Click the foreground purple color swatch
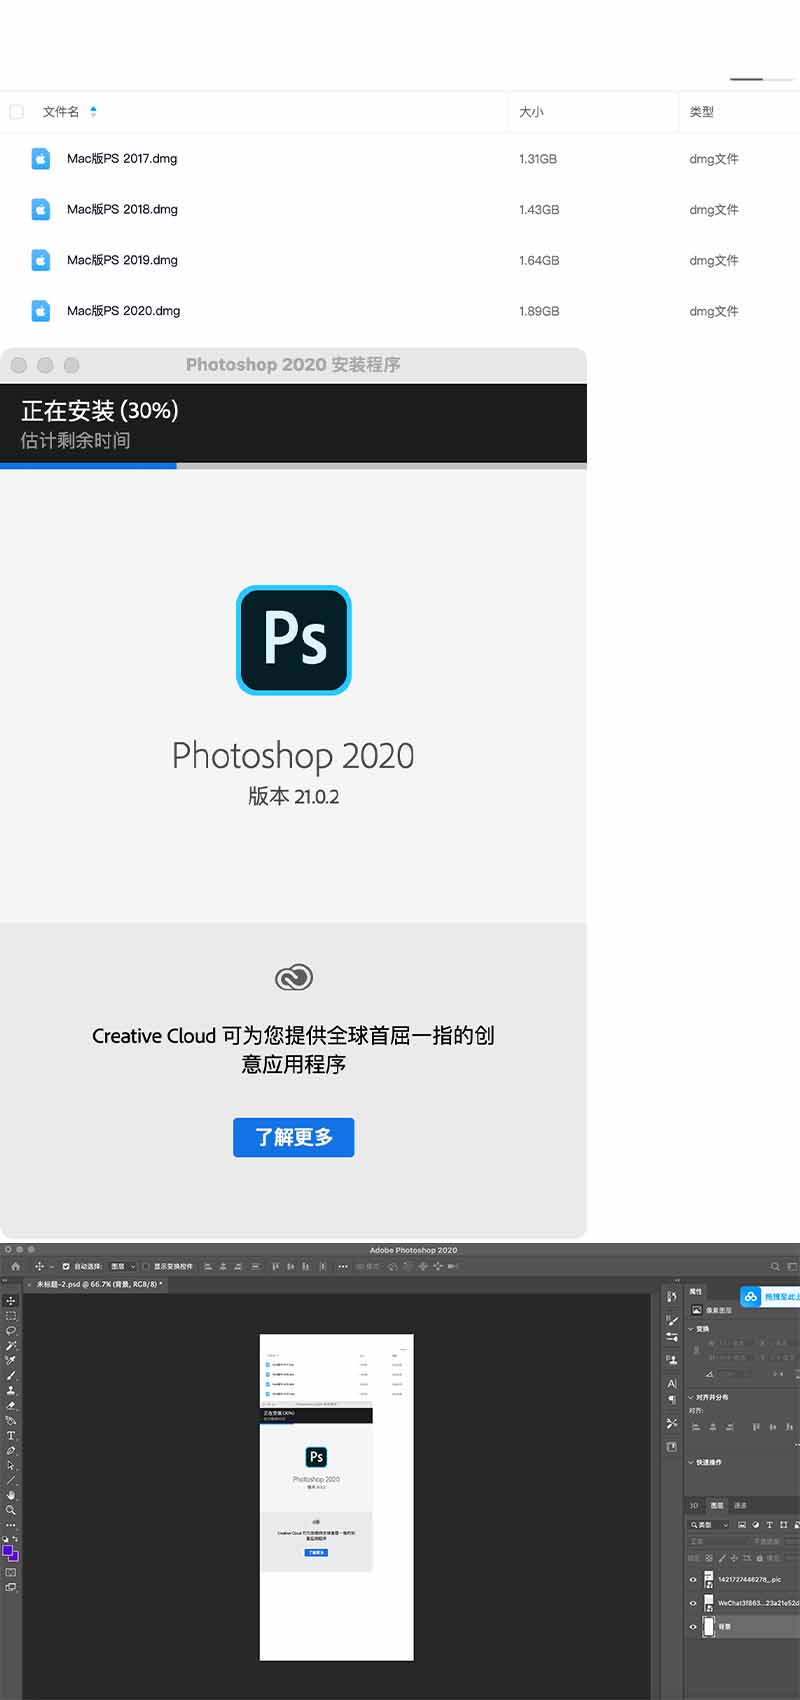Image resolution: width=800 pixels, height=1700 pixels. point(7,1551)
